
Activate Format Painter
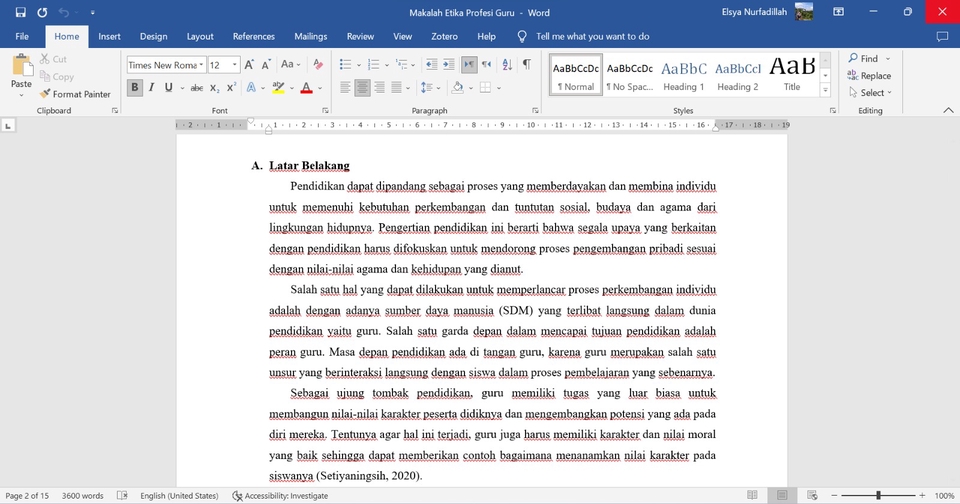75,94
